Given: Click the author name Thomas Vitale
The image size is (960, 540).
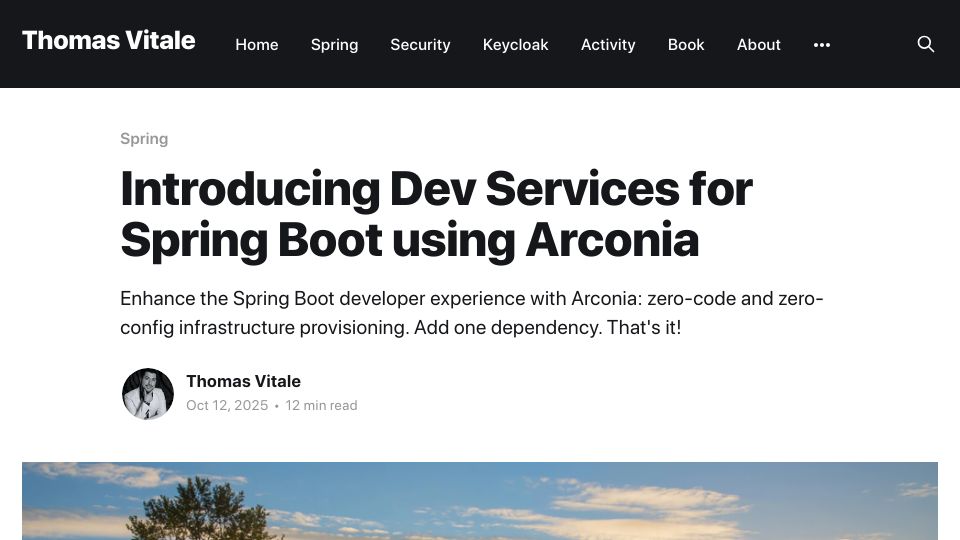Looking at the screenshot, I should (x=243, y=381).
